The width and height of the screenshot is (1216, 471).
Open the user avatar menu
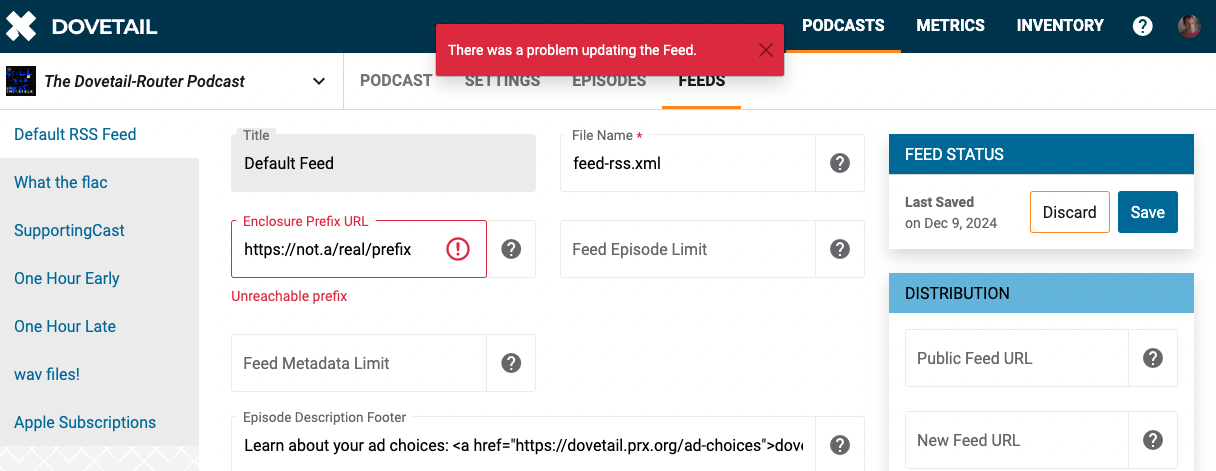[x=1189, y=26]
